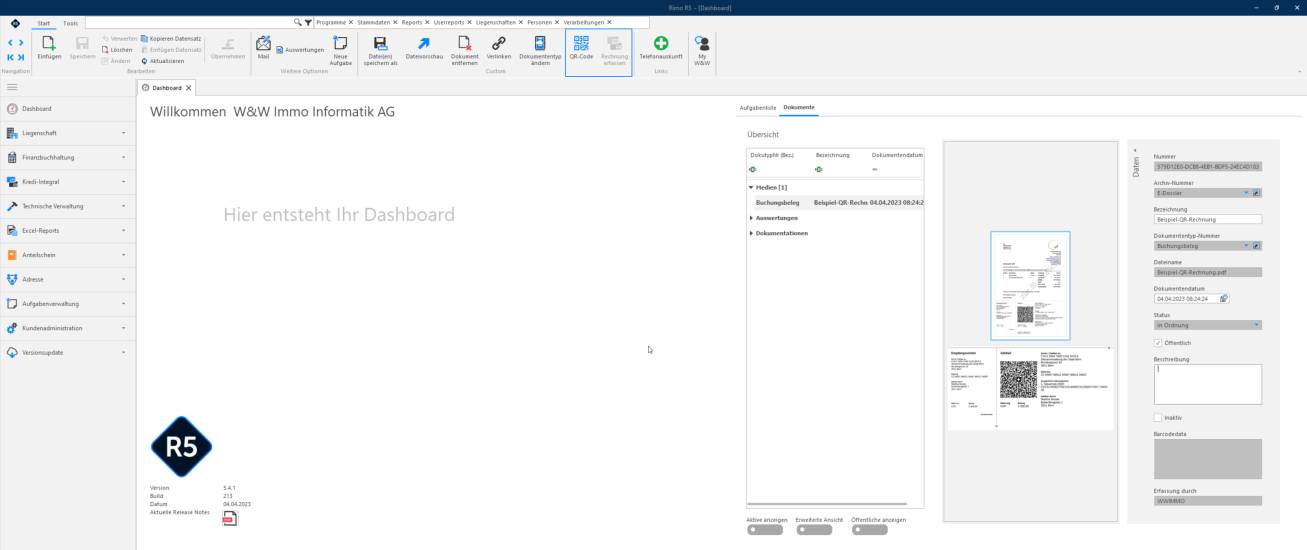Click the search magnifier icon
1307x550 pixels.
tap(297, 21)
